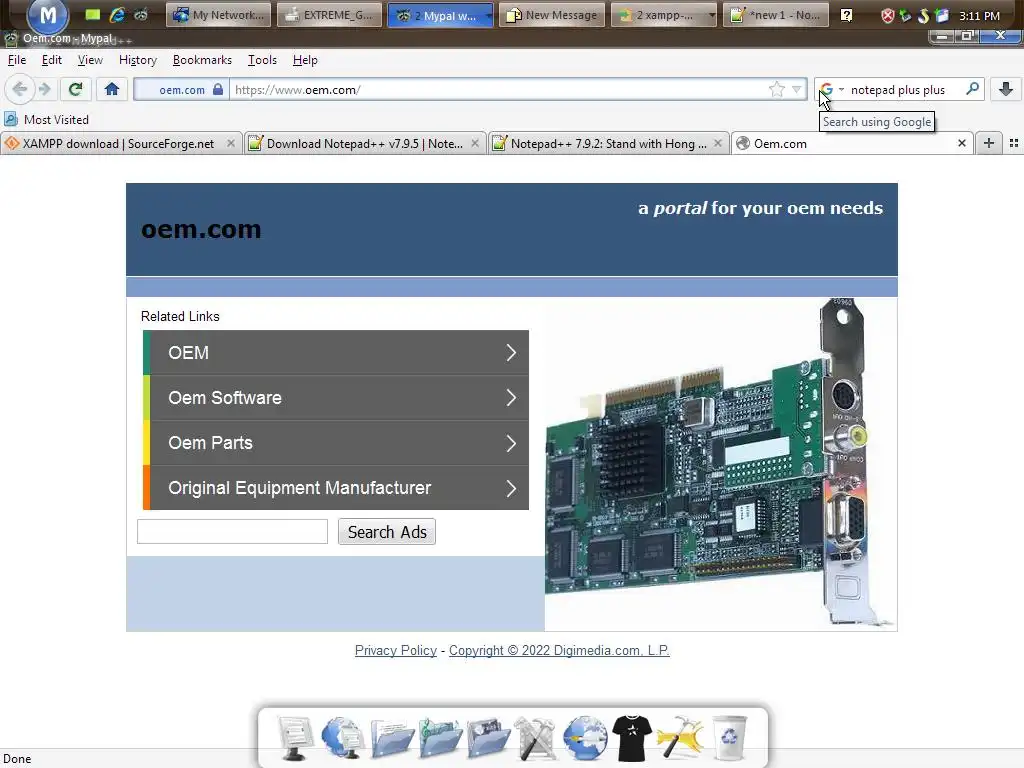This screenshot has height=768, width=1024.
Task: Open the Copyright 2022 Digimedia.com link
Action: [559, 650]
